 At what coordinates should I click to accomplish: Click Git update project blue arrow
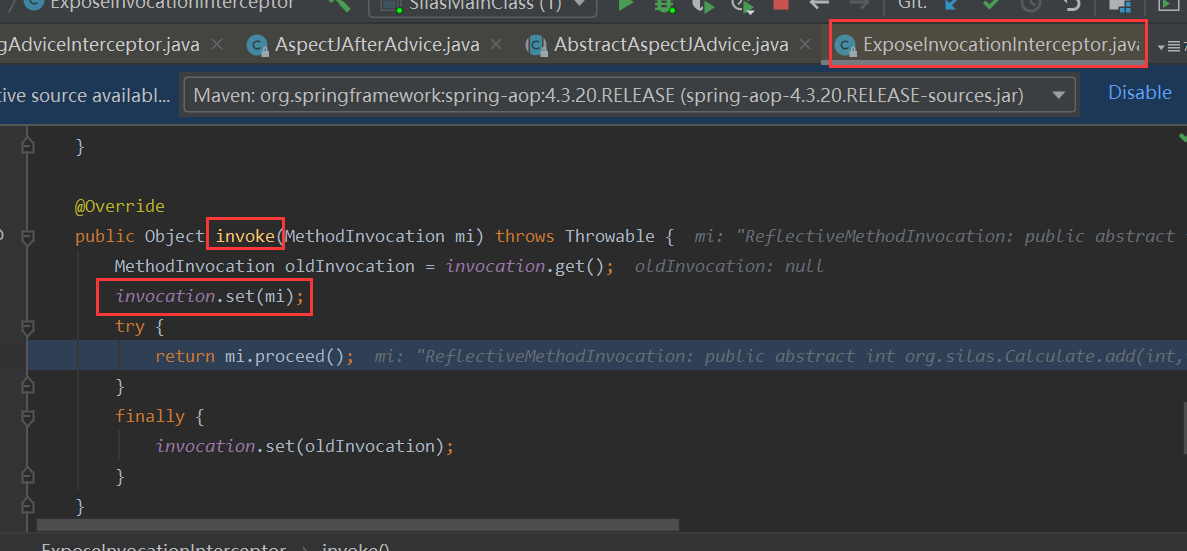click(952, 4)
